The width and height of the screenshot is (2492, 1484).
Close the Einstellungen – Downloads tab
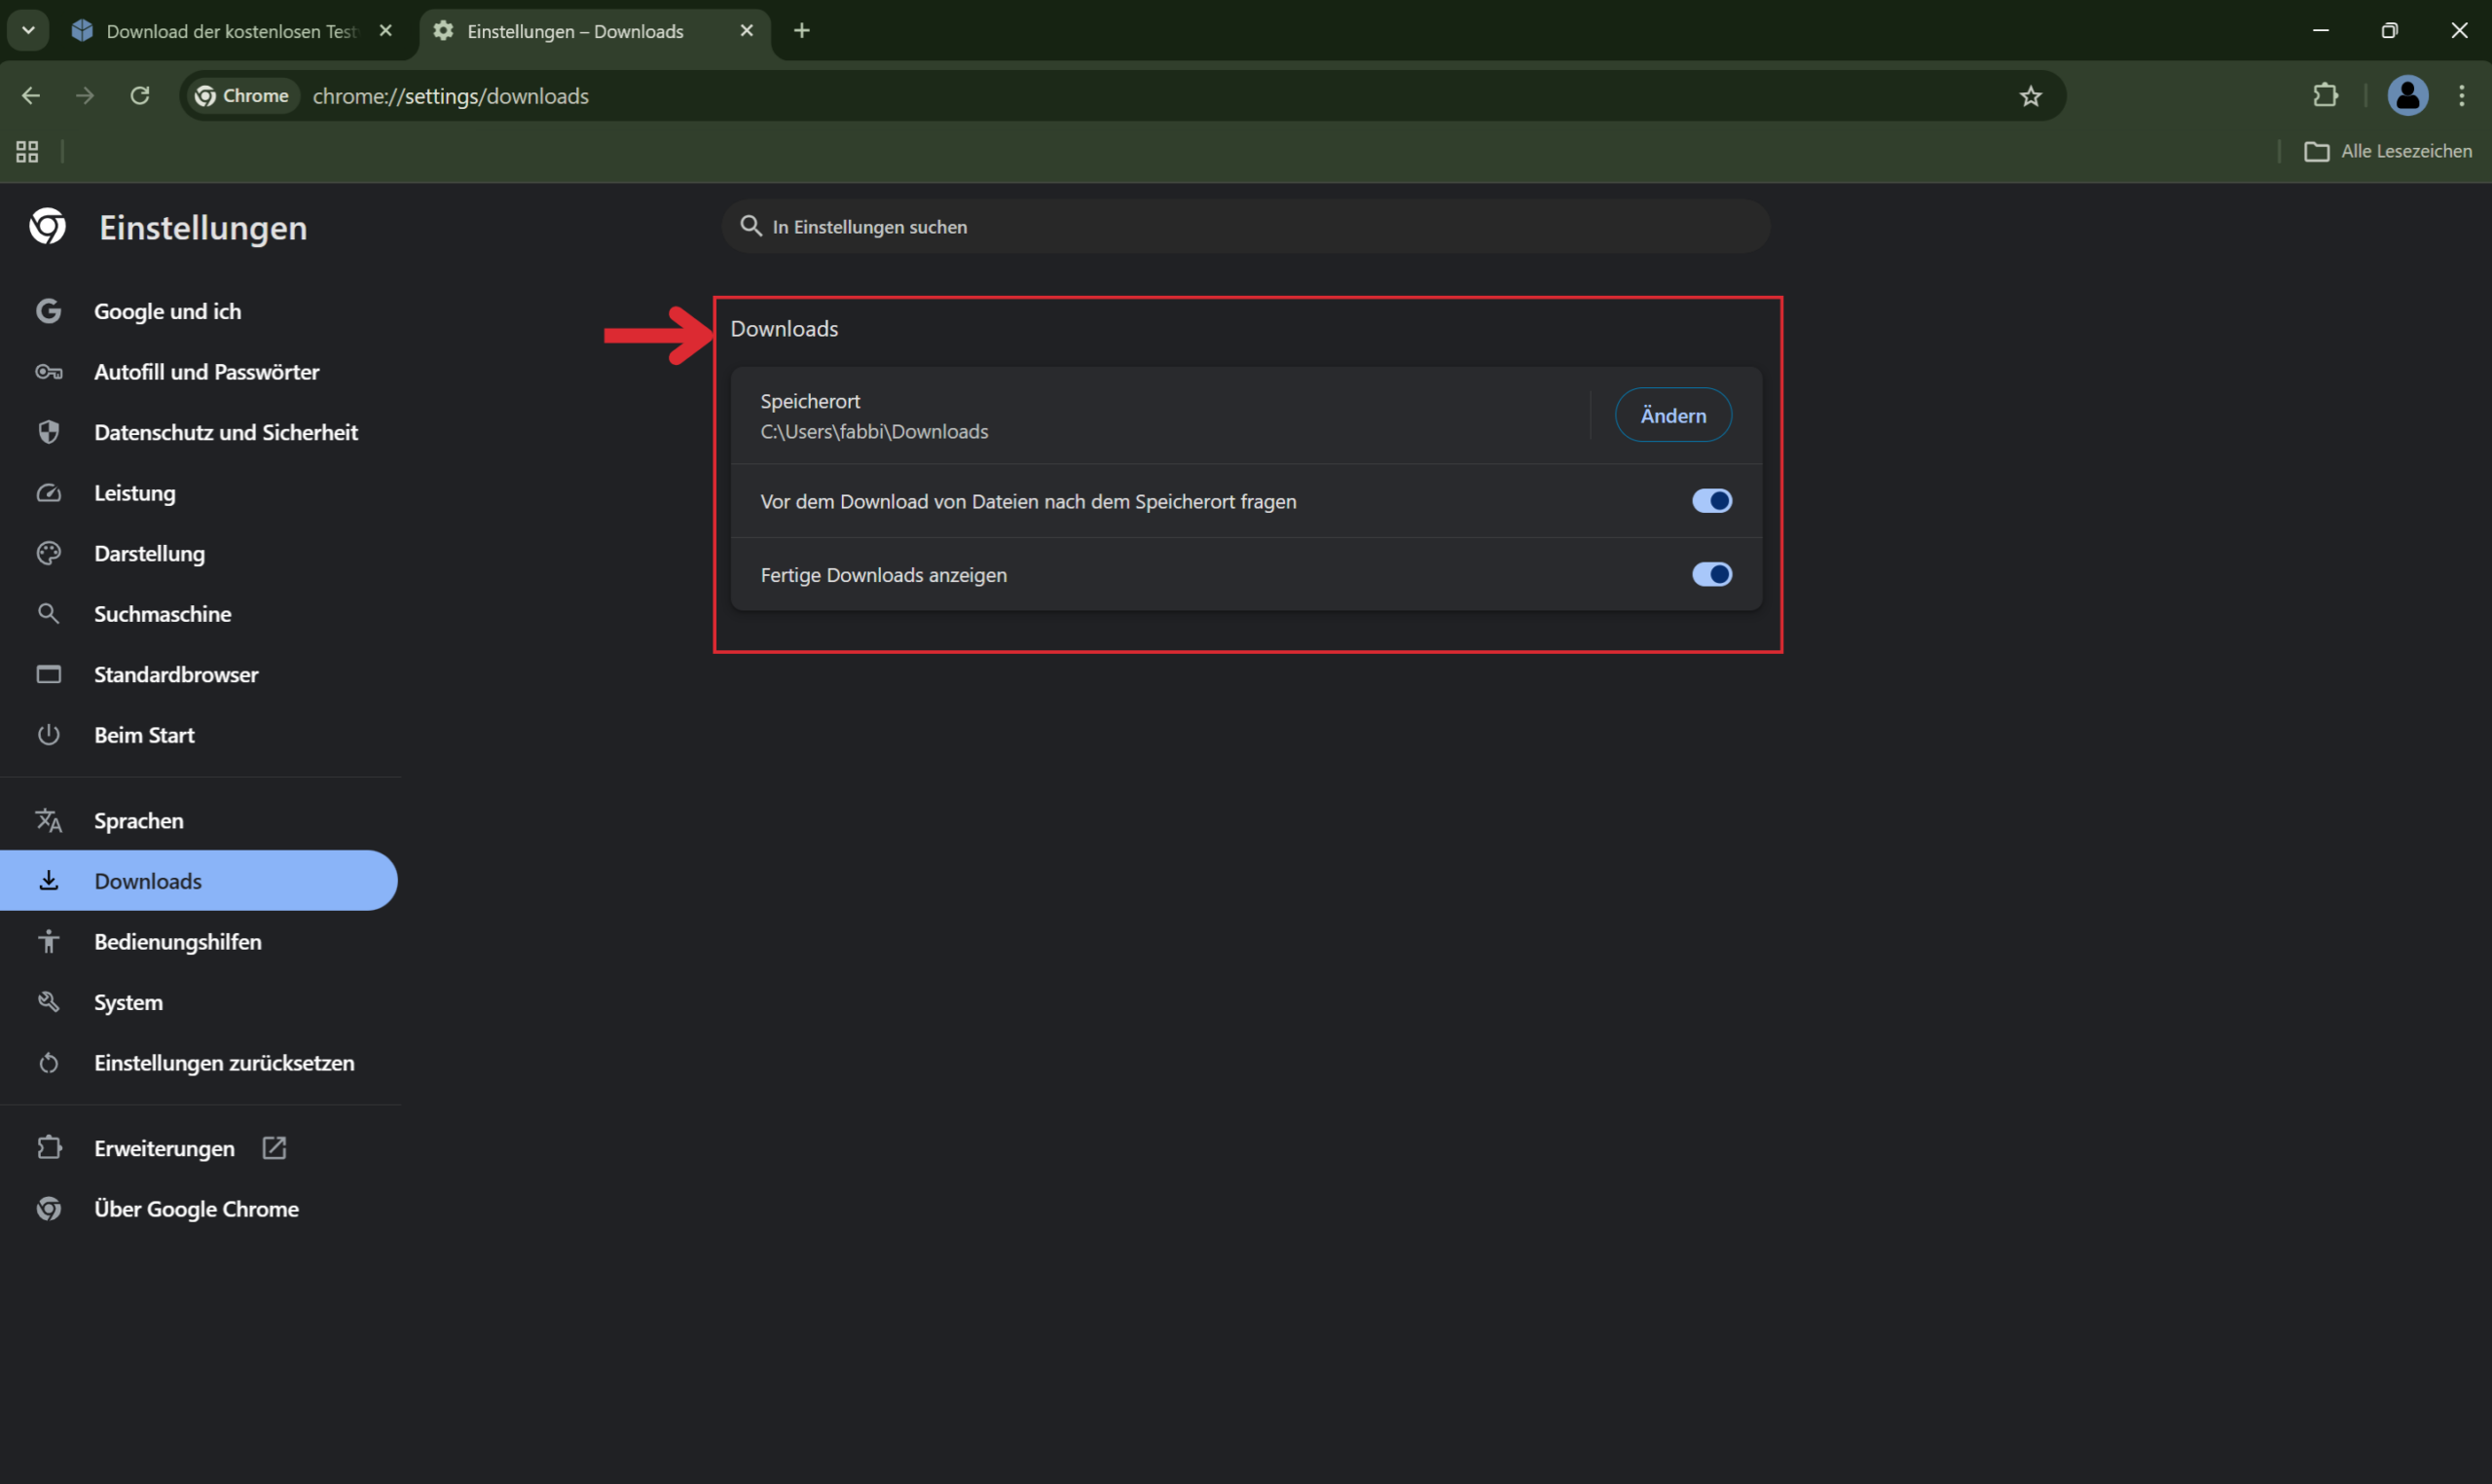pyautogui.click(x=746, y=31)
